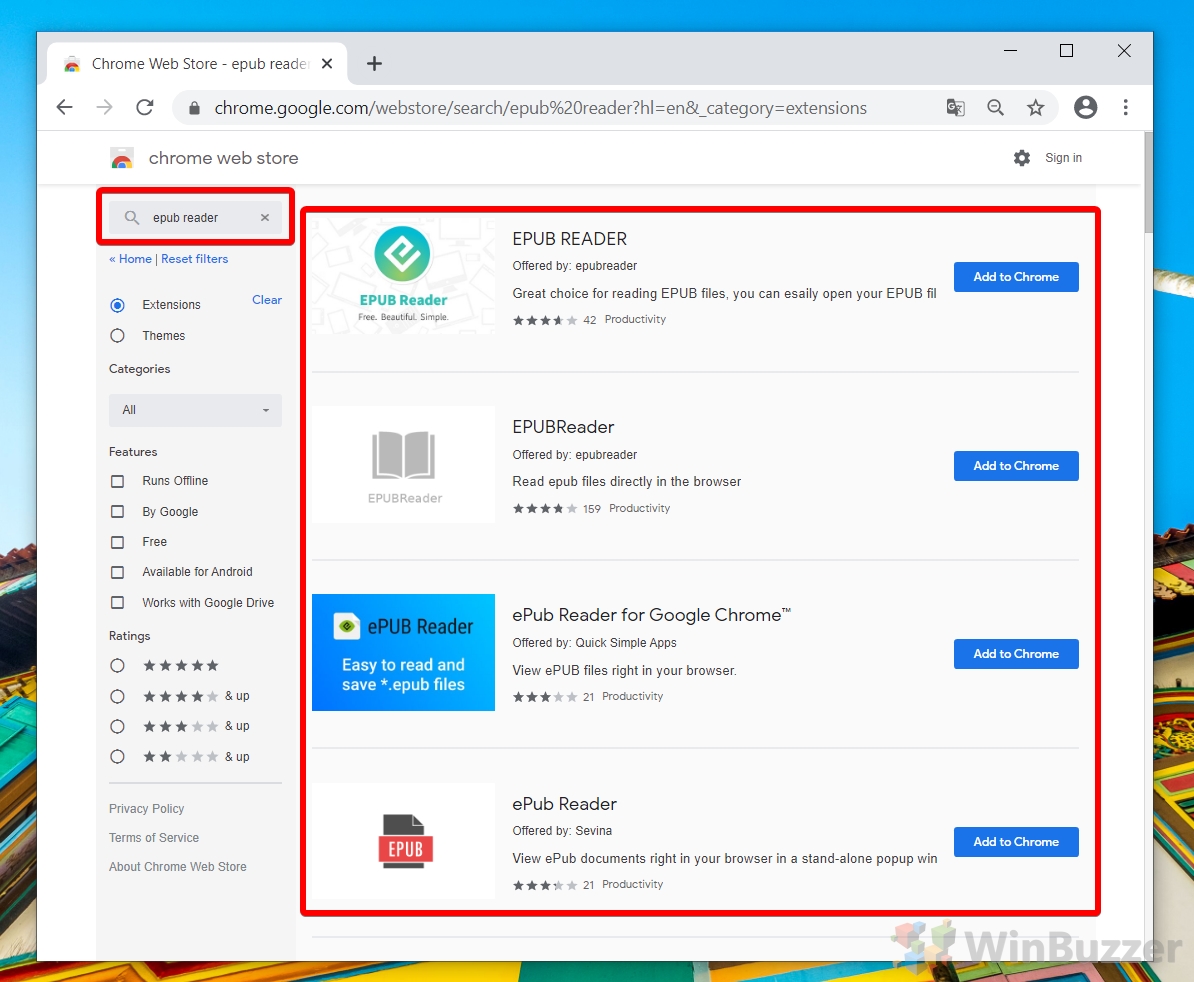Select the two stars & up rating filter
The width and height of the screenshot is (1194, 982).
click(117, 757)
